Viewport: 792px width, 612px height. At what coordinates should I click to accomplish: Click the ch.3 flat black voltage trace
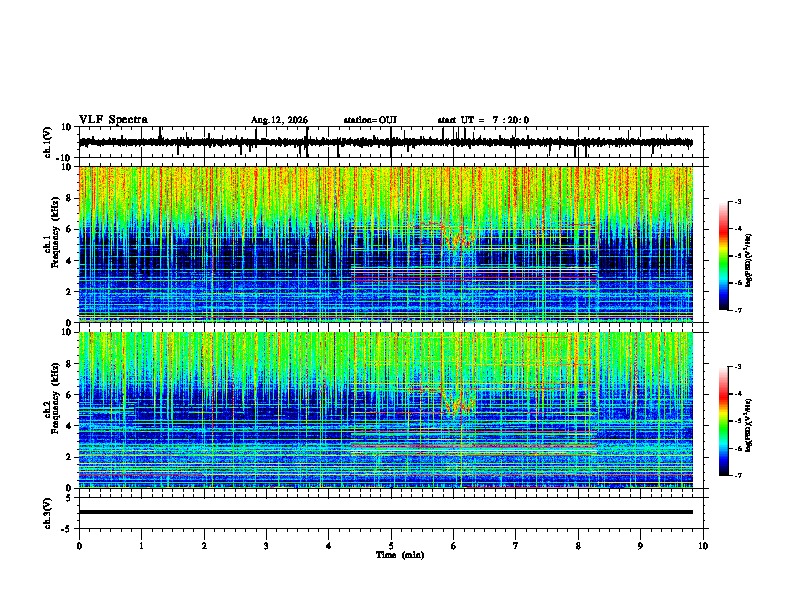pyautogui.click(x=385, y=512)
